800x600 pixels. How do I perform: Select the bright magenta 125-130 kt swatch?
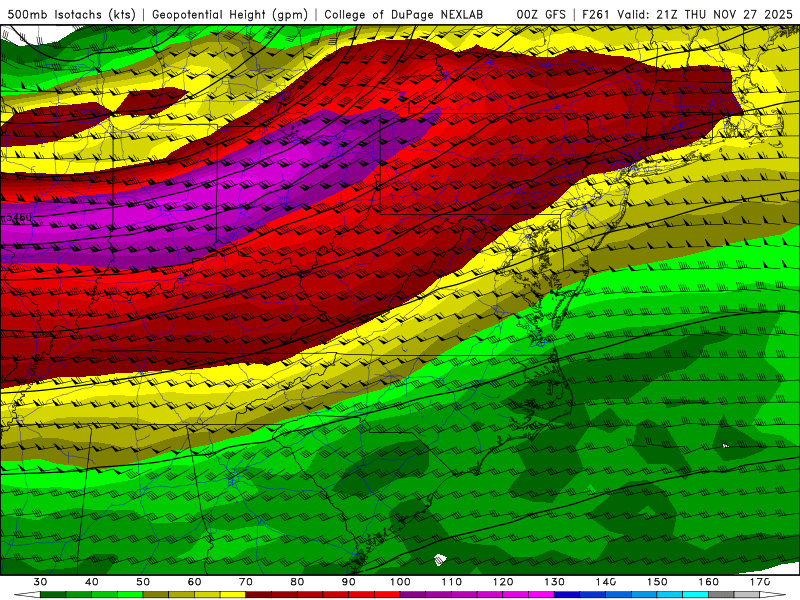coord(541,595)
